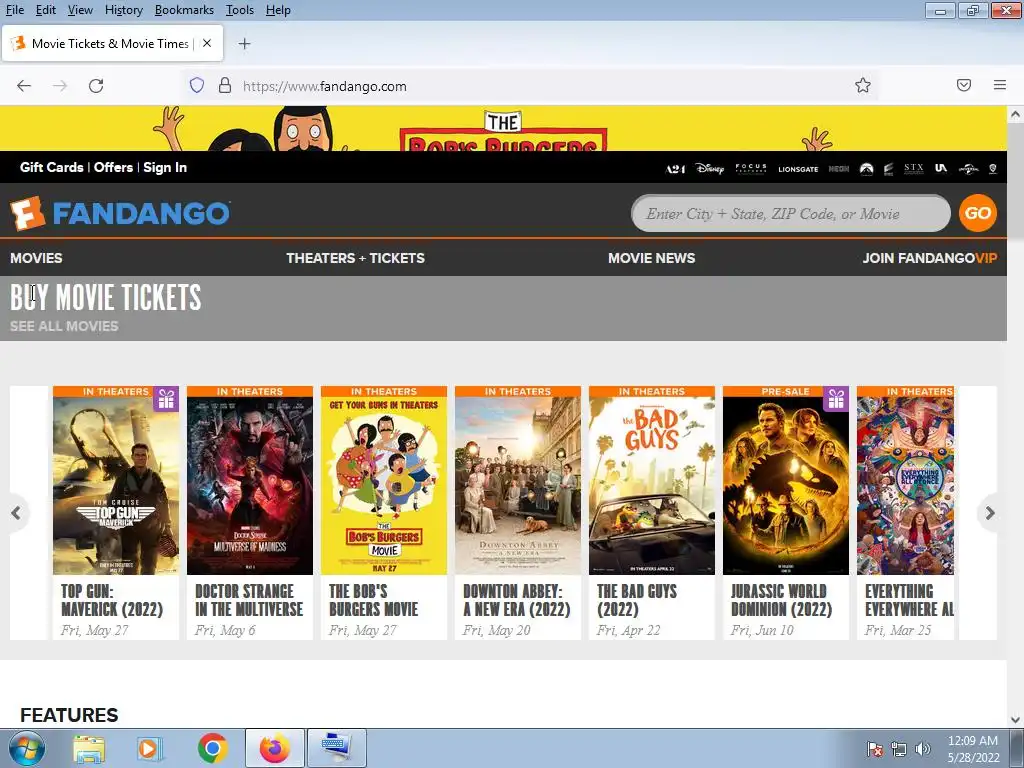Focus the City, ZIP Code, or Movie search field
Image resolution: width=1024 pixels, height=768 pixels.
[x=790, y=214]
